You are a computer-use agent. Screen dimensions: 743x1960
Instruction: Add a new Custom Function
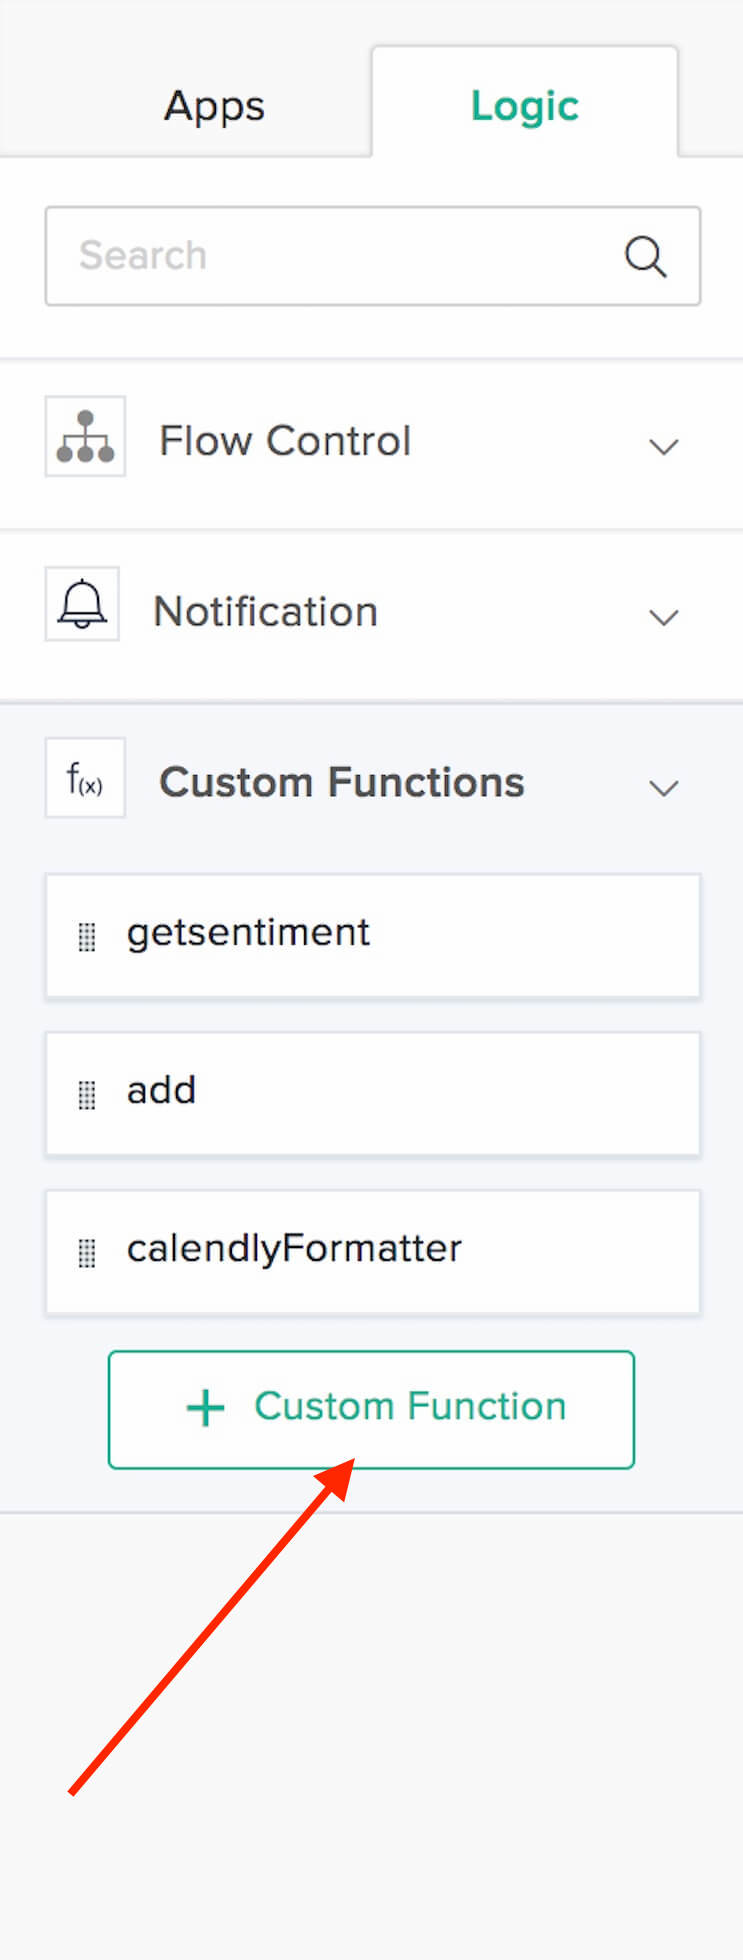[371, 1410]
